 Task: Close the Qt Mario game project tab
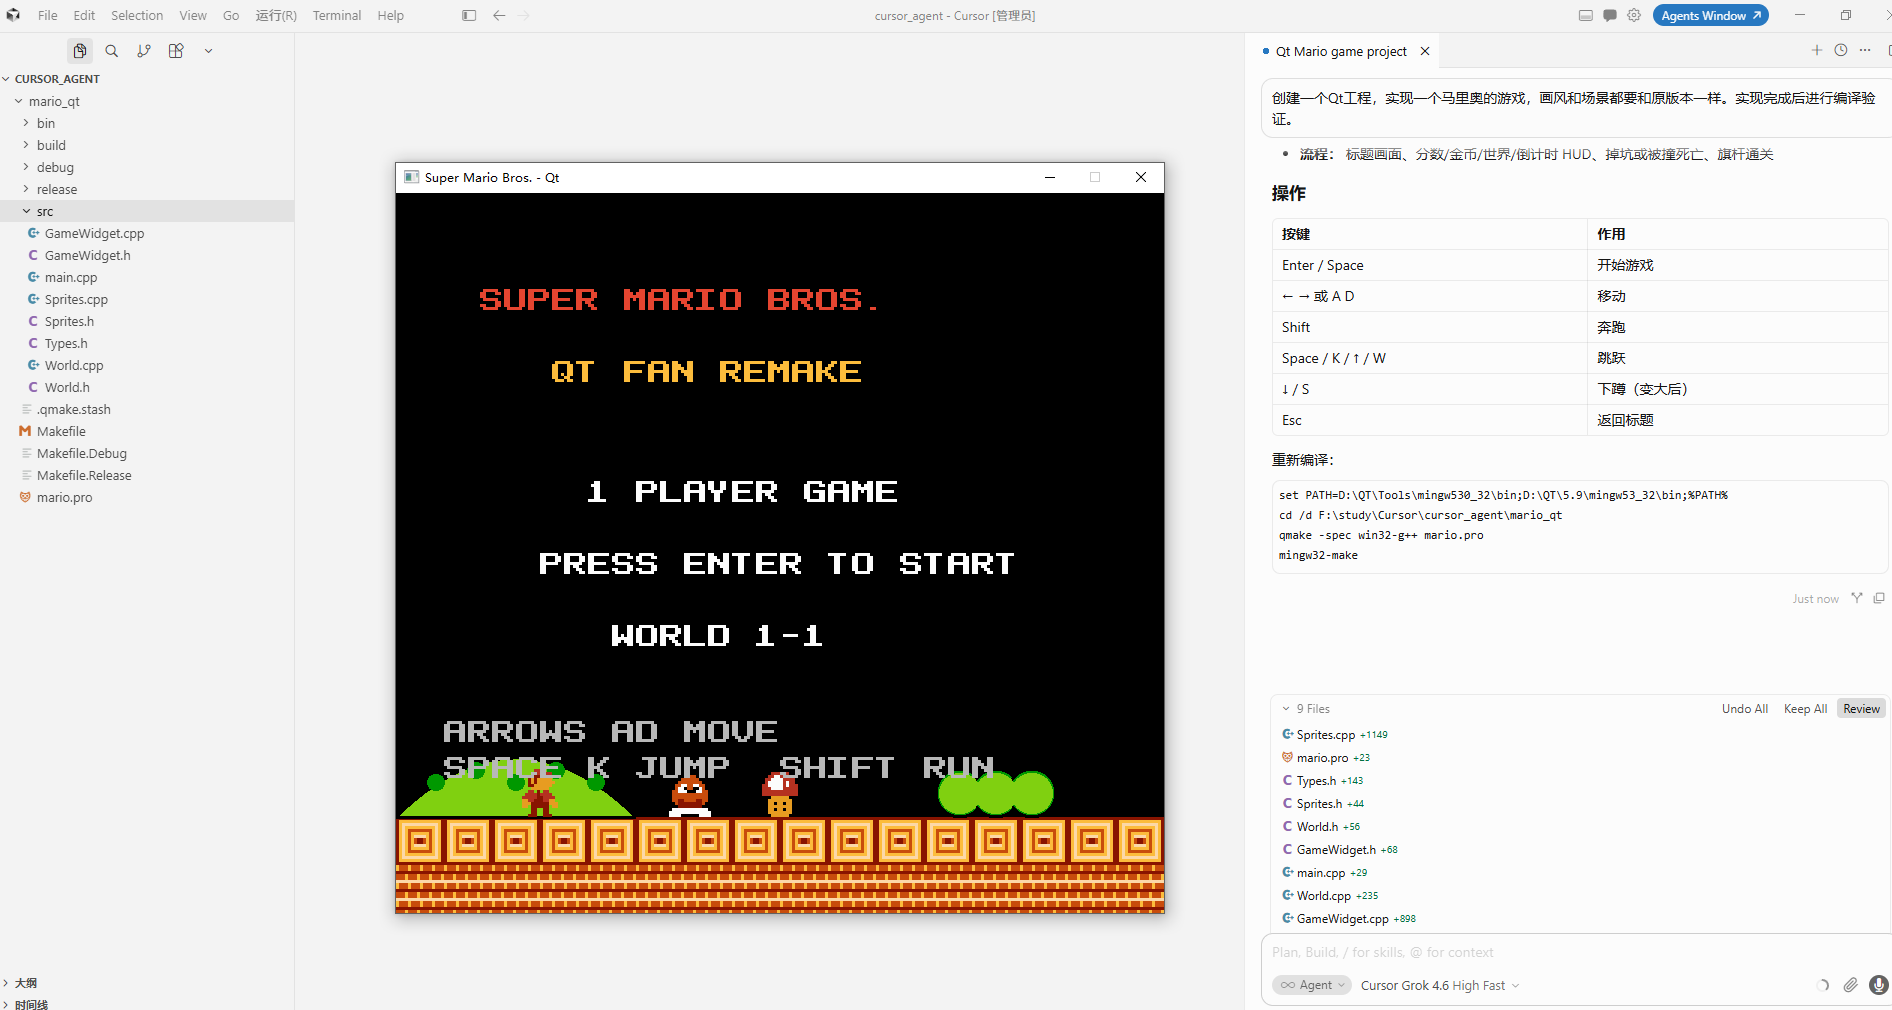pyautogui.click(x=1425, y=51)
